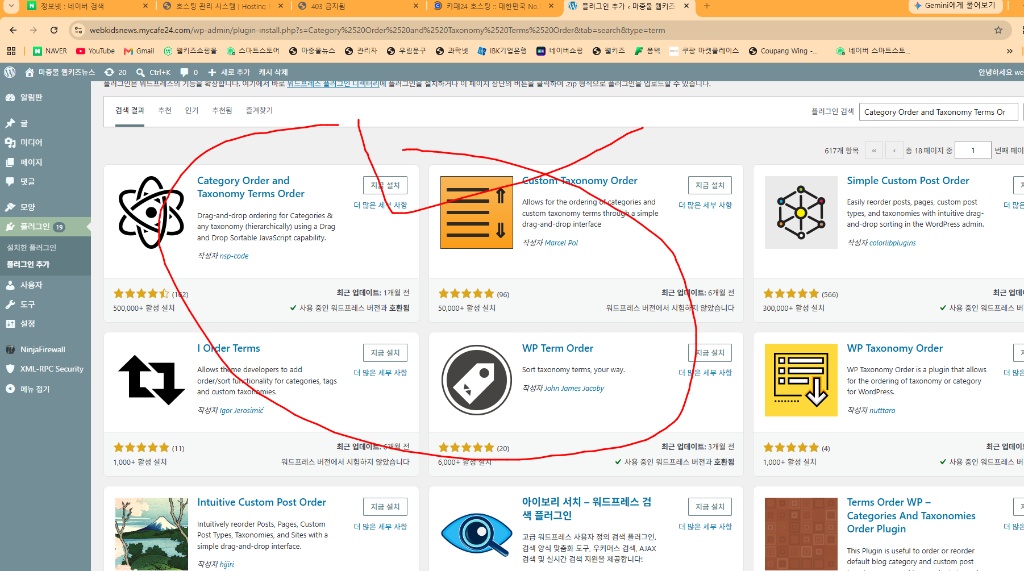View more details for WP Term Order

705,372
